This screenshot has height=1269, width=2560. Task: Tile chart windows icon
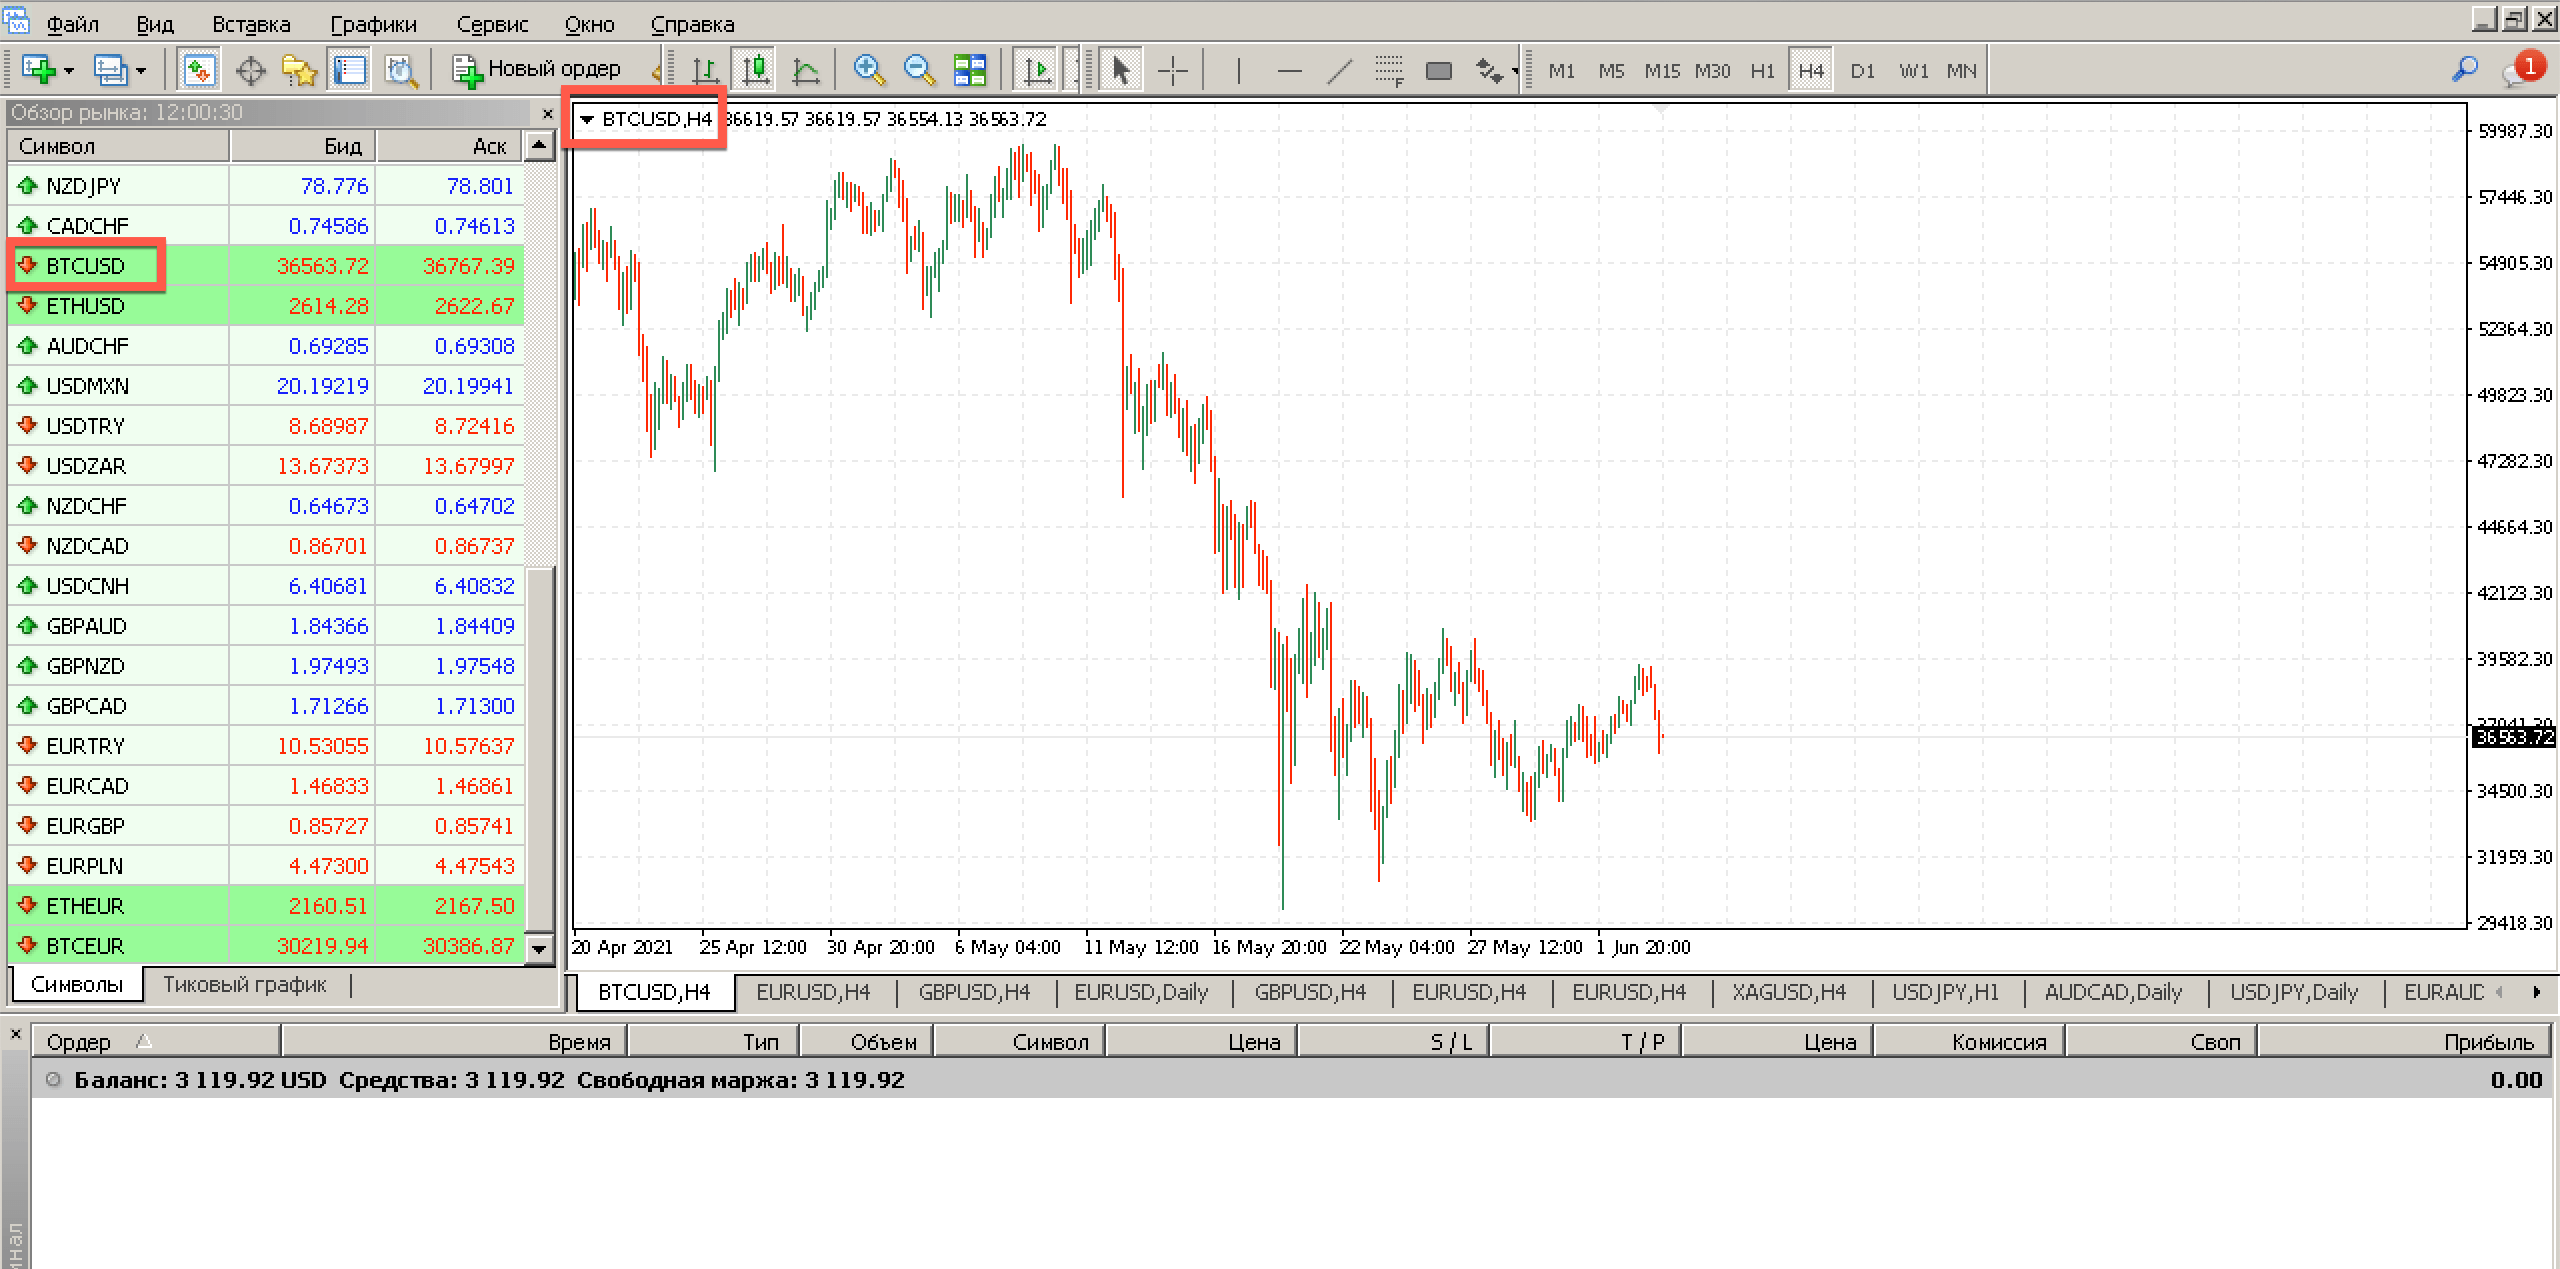969,70
